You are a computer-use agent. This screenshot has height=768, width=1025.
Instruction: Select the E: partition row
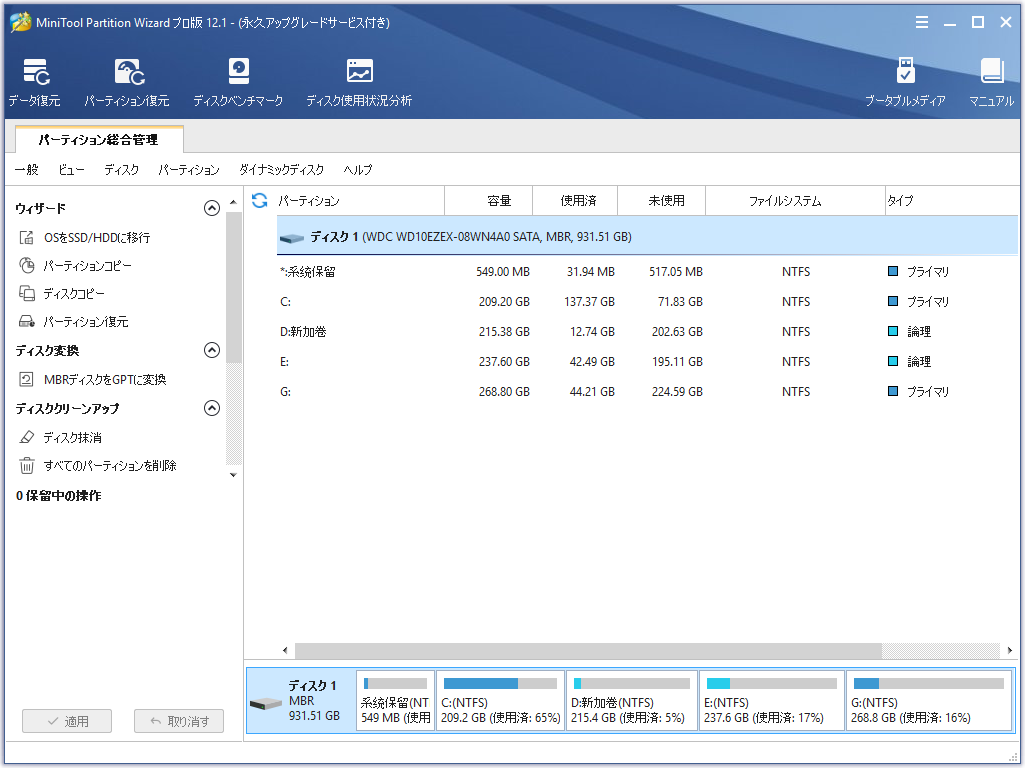coord(647,361)
